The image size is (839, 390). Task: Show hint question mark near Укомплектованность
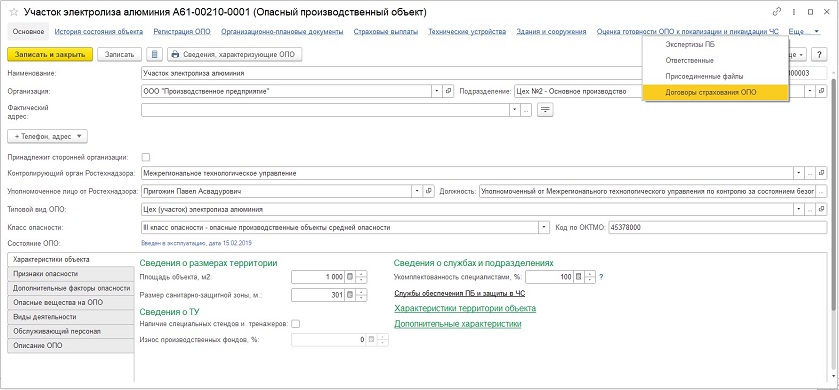[601, 277]
